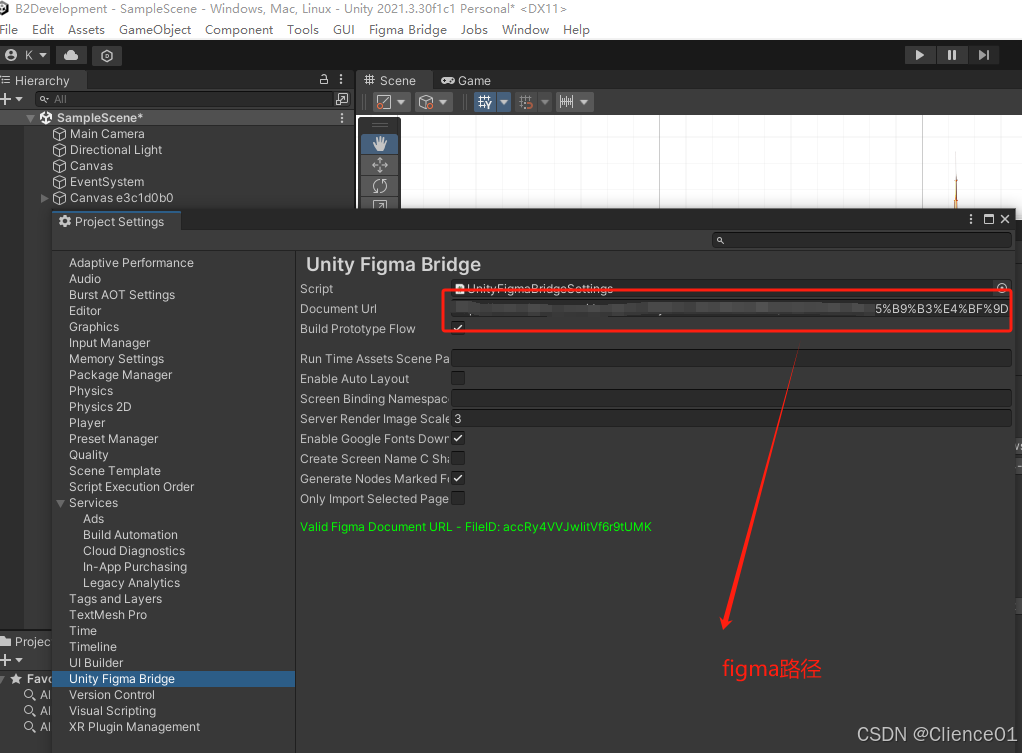Toggle the grid visibility icon in Scene view
1022x753 pixels.
[x=485, y=101]
